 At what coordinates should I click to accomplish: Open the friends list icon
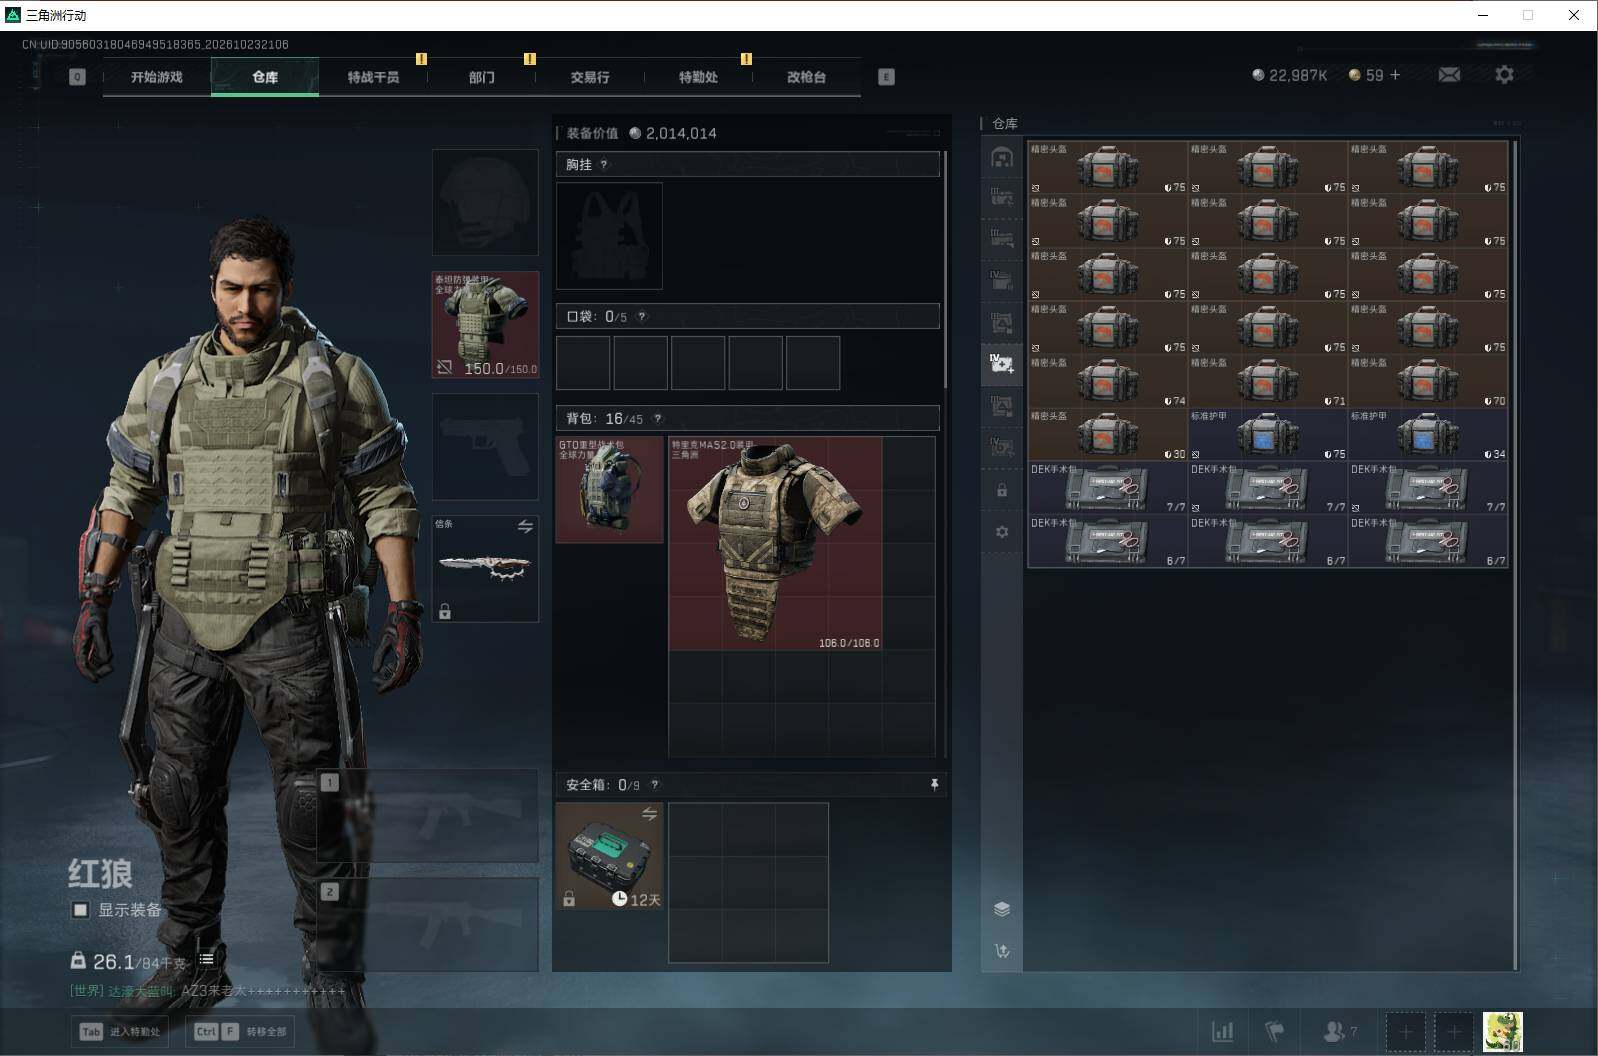[x=1339, y=1031]
